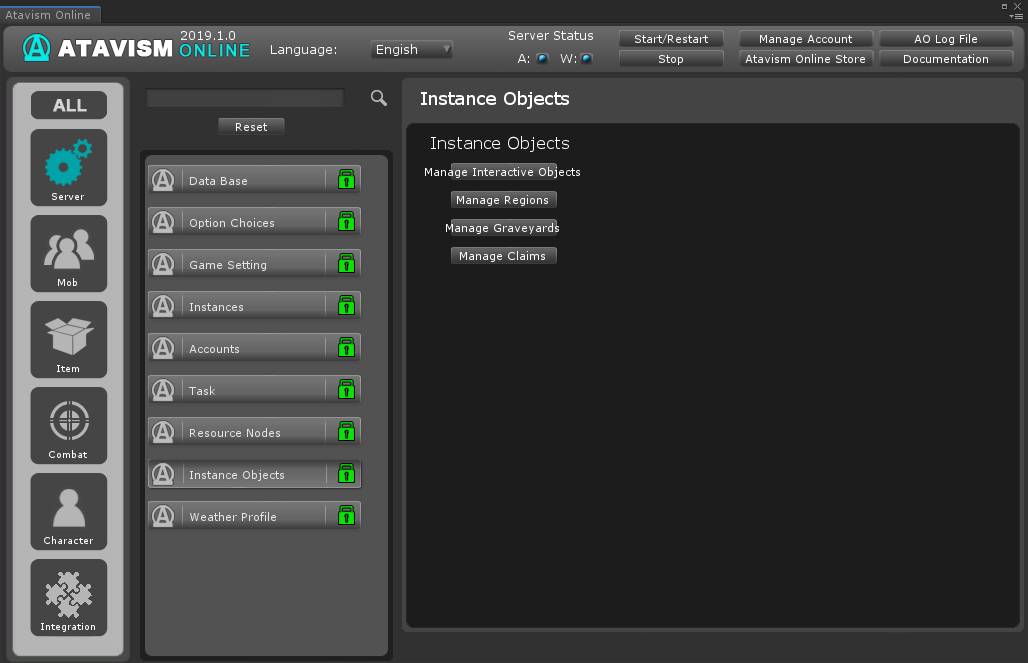Screen dimensions: 1028x663
Task: Open the Combat crosshair category icon
Action: pyautogui.click(x=68, y=424)
